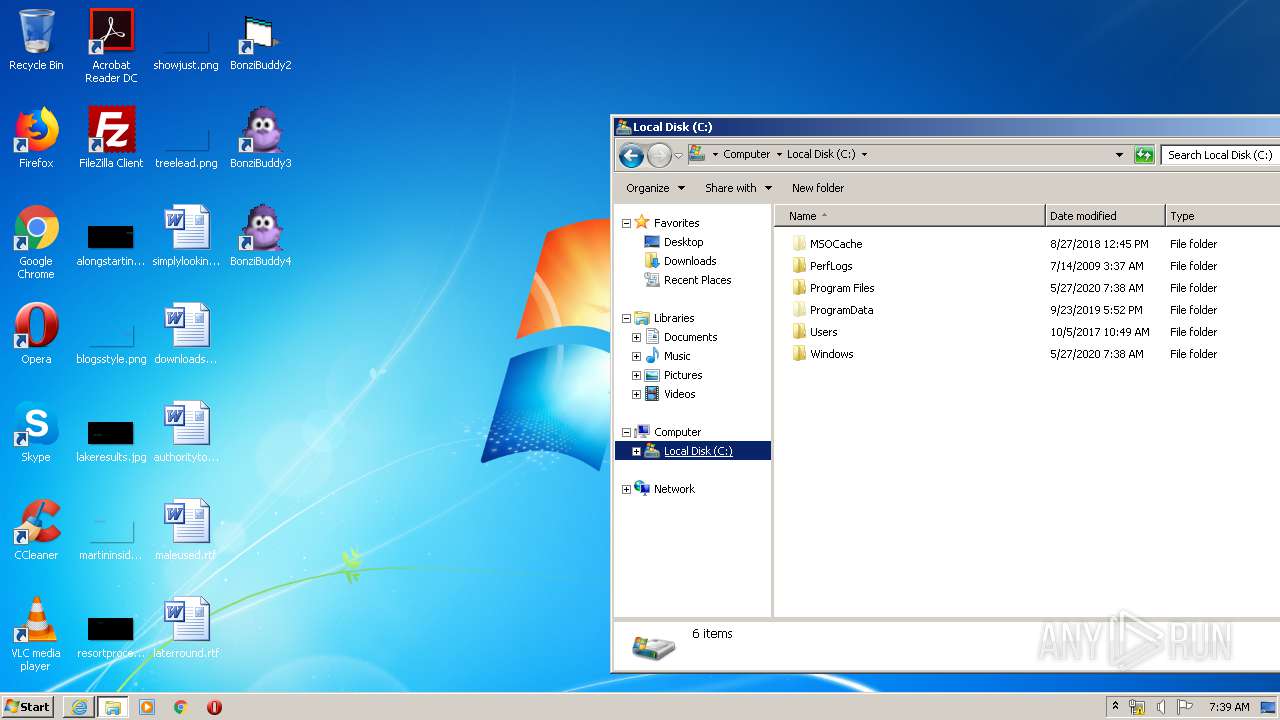The height and width of the screenshot is (720, 1280).
Task: Select the maleused.rtf document icon
Action: point(186,530)
